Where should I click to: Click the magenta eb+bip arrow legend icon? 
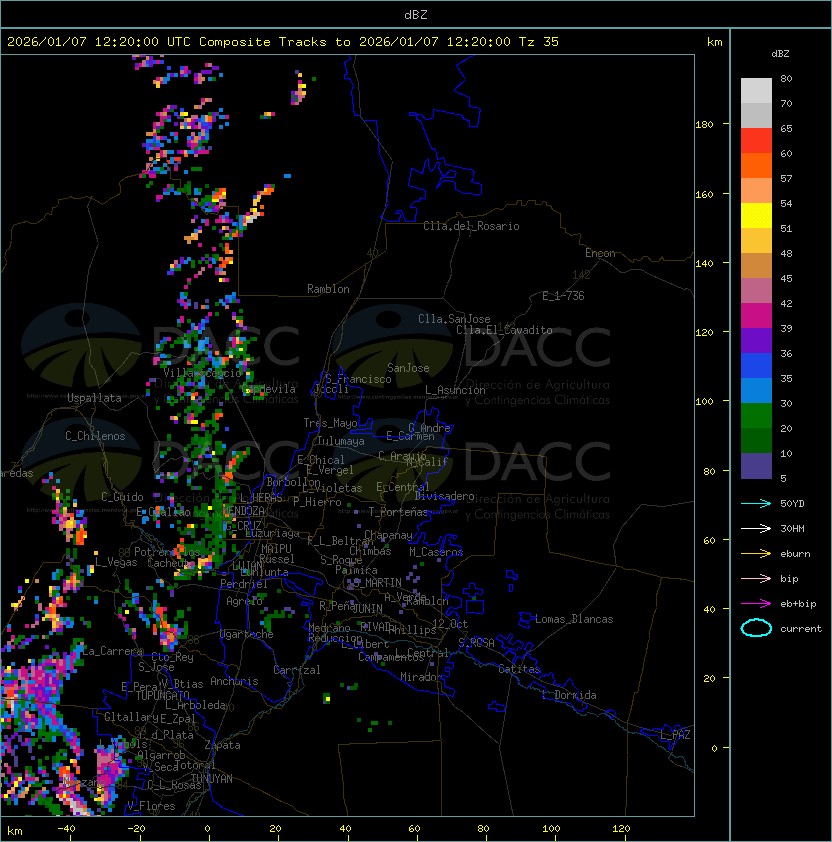(756, 604)
